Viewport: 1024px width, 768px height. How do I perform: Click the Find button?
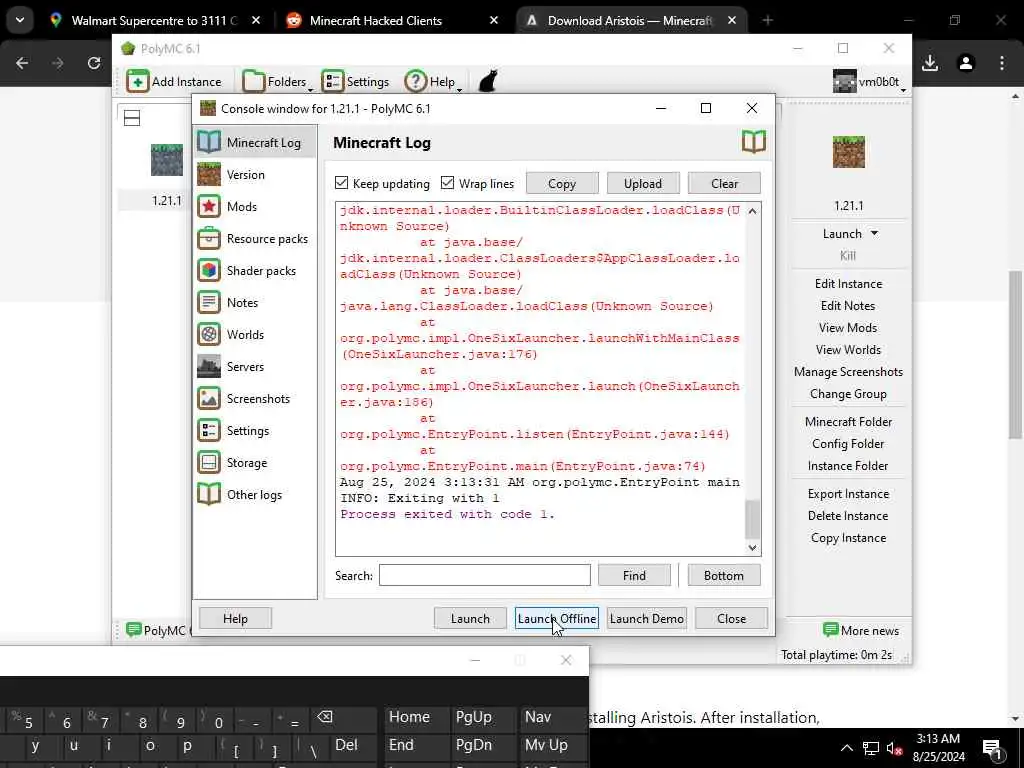(x=634, y=575)
